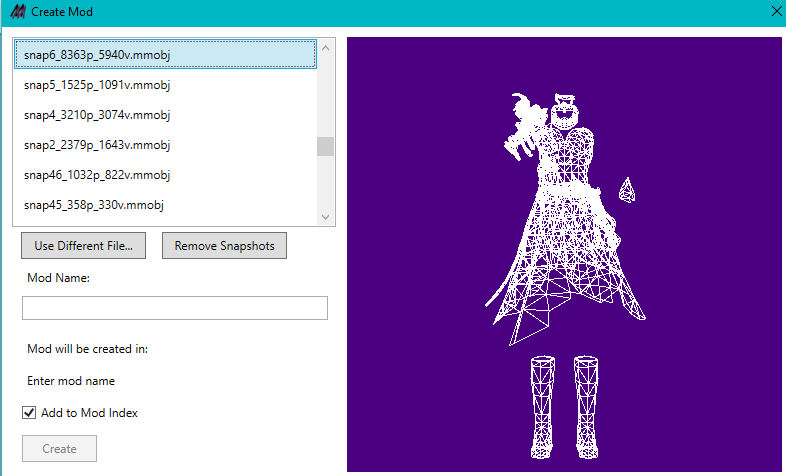The image size is (786, 476).
Task: Click the left boot wireframe in preview
Action: (544, 405)
